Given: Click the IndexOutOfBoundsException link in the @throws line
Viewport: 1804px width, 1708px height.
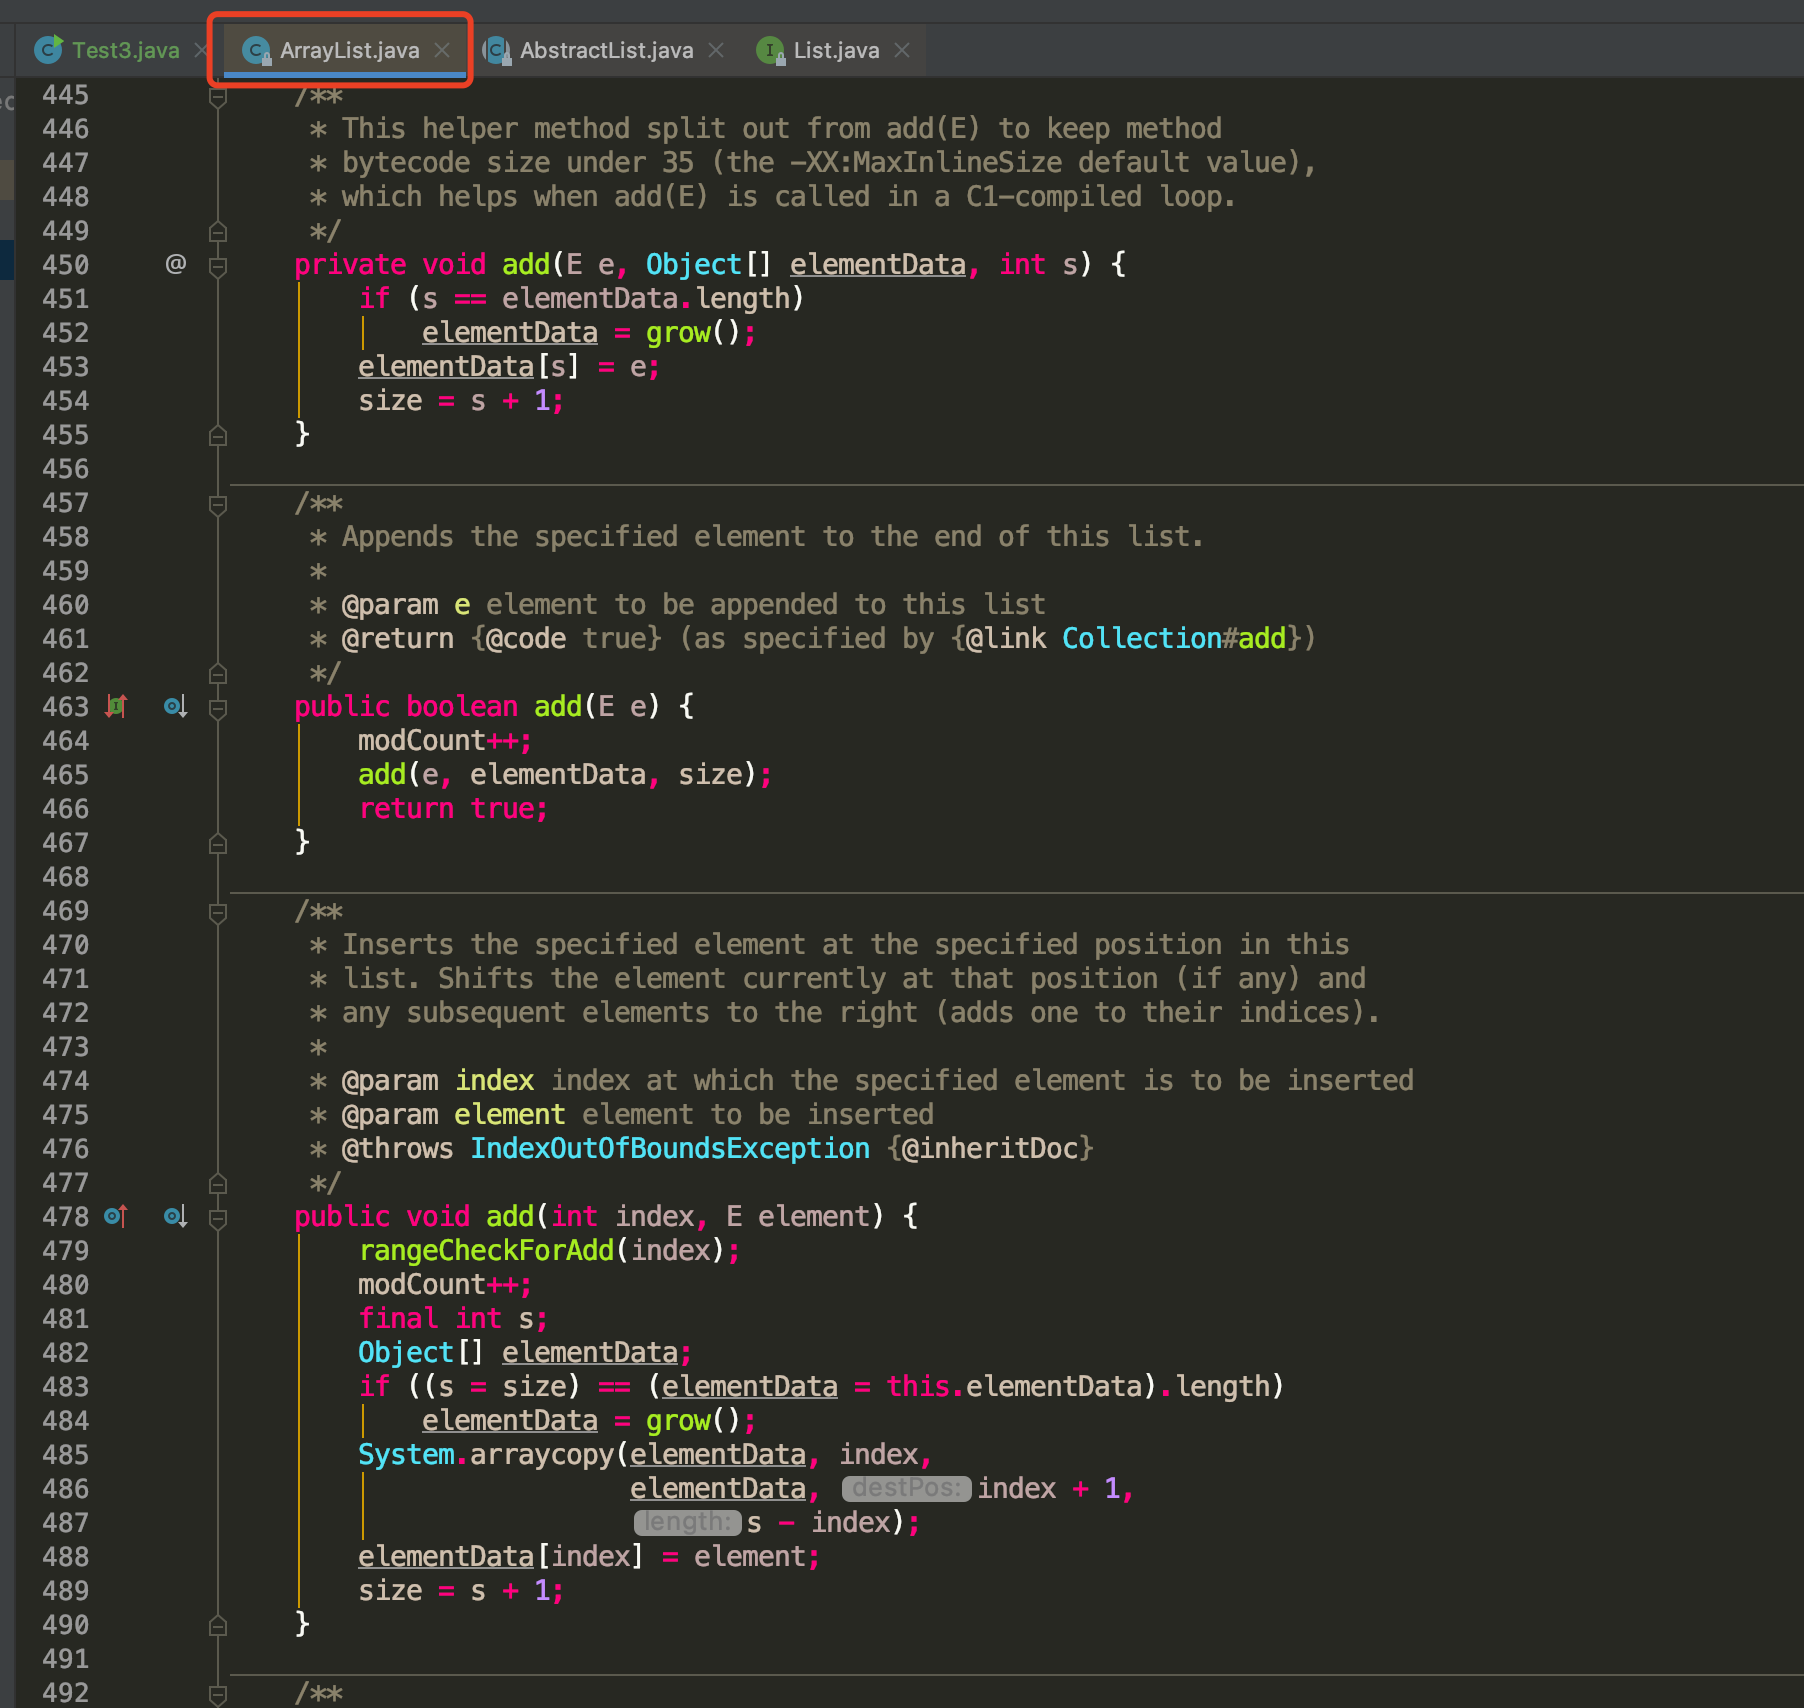Looking at the screenshot, I should click(669, 1148).
